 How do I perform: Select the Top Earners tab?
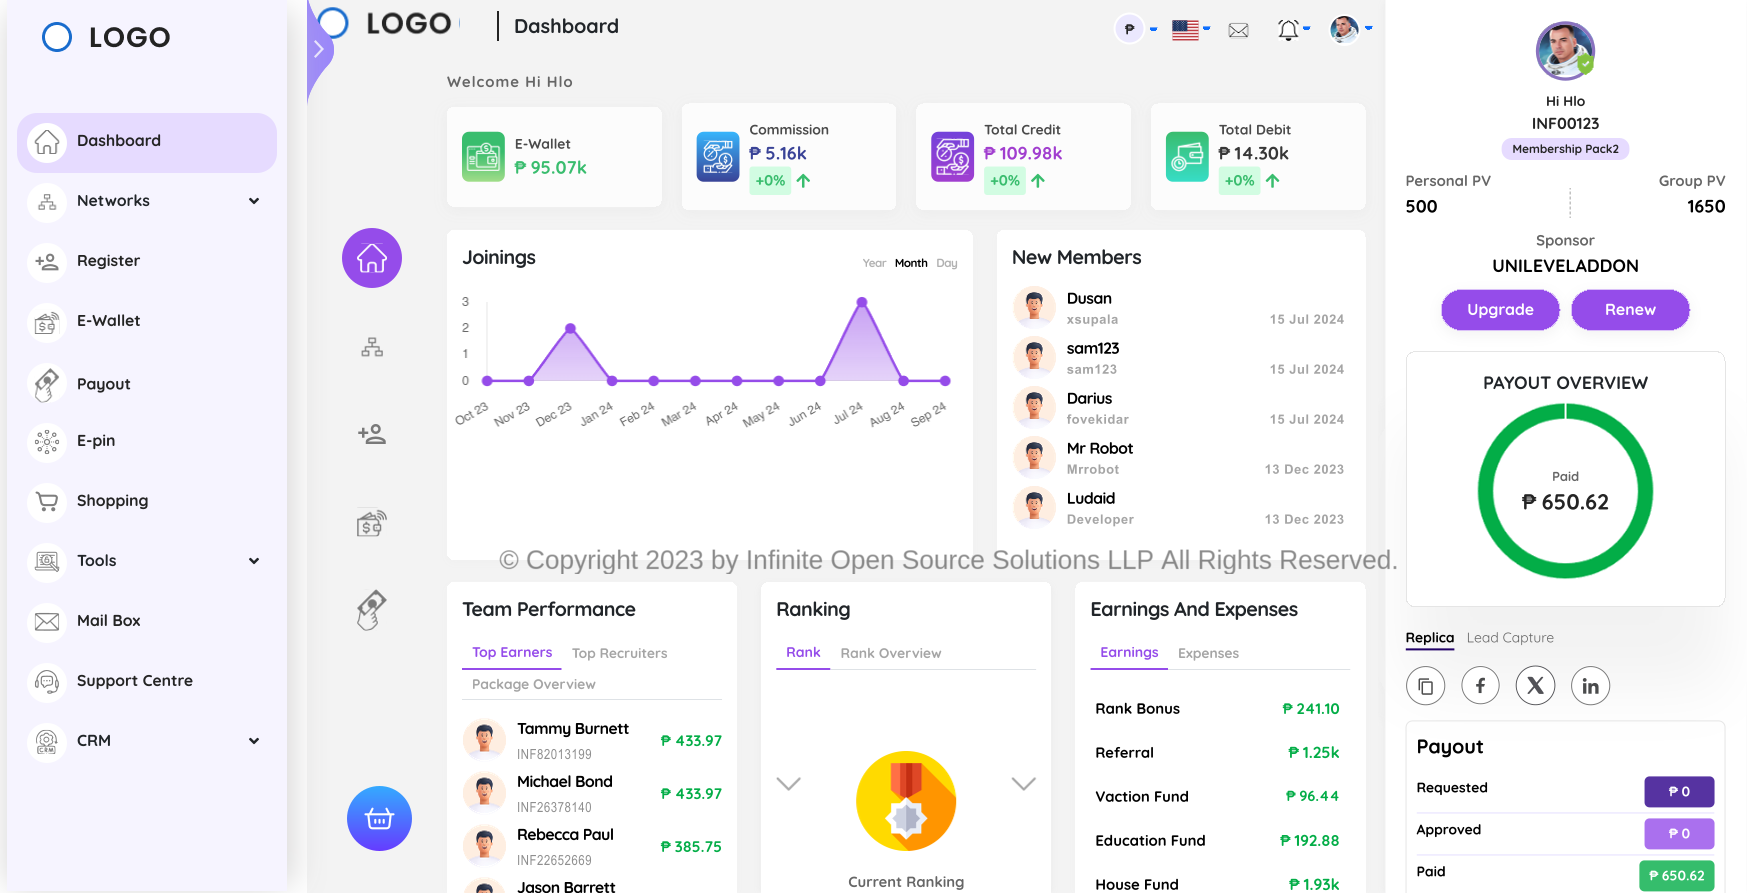[x=512, y=653]
